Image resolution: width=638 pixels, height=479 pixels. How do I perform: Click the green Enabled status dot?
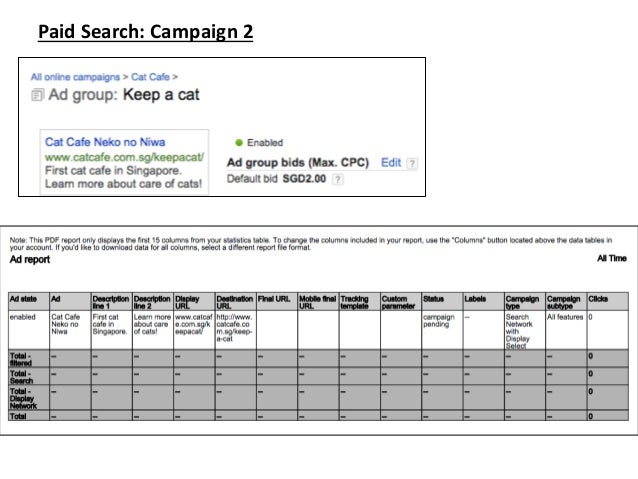[x=239, y=143]
